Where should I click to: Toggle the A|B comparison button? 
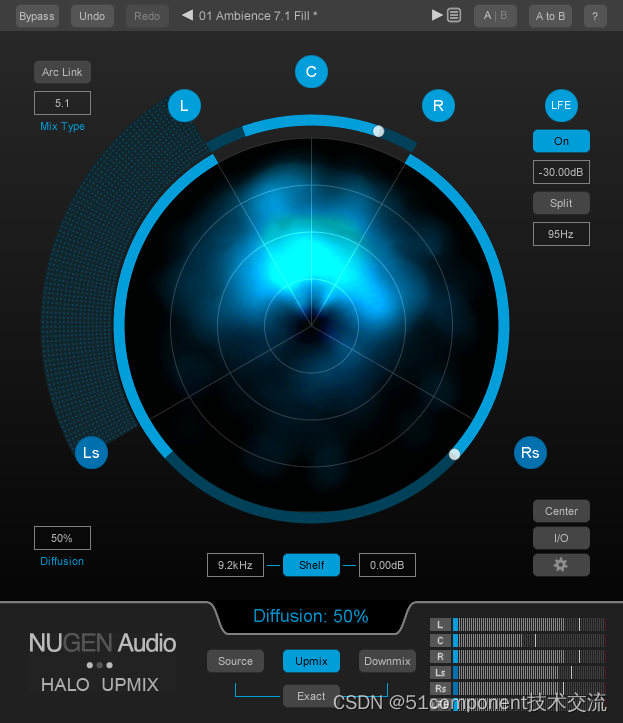tap(495, 16)
